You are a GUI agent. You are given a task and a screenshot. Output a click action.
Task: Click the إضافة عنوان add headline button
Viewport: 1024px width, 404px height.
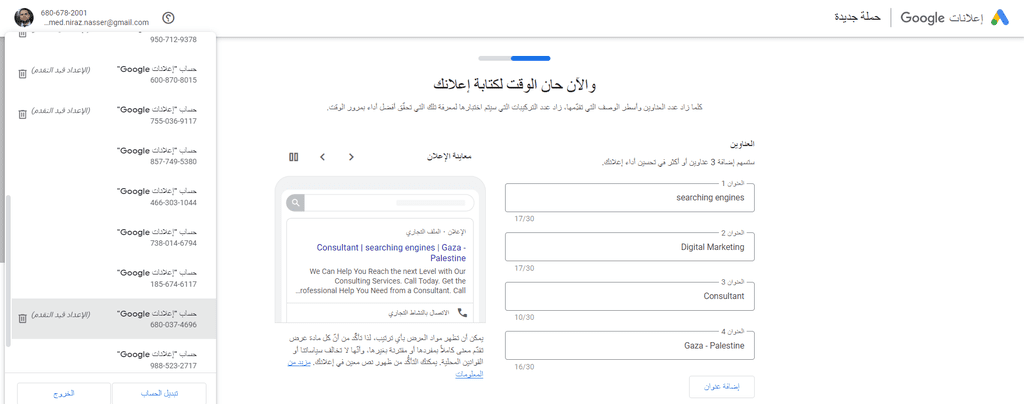click(722, 387)
